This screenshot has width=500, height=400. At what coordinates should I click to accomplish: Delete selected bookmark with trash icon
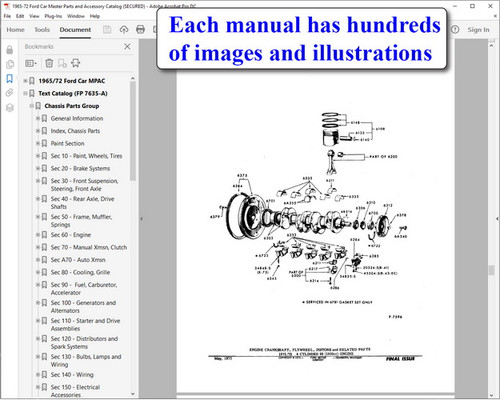tap(49, 63)
